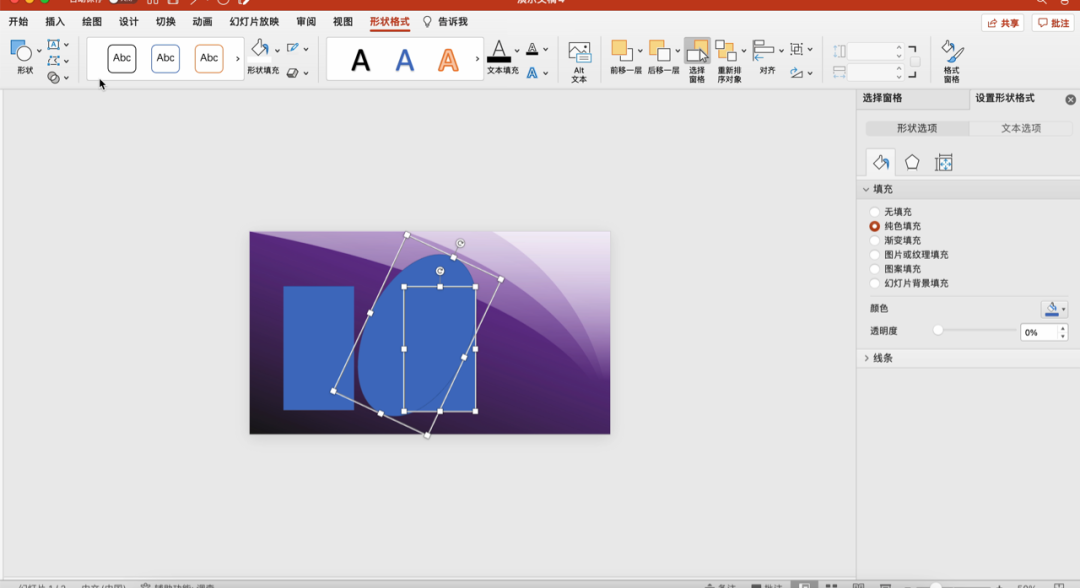Viewport: 1080px width, 588px height.
Task: Click the 批注 comments button
Action: pos(1054,23)
